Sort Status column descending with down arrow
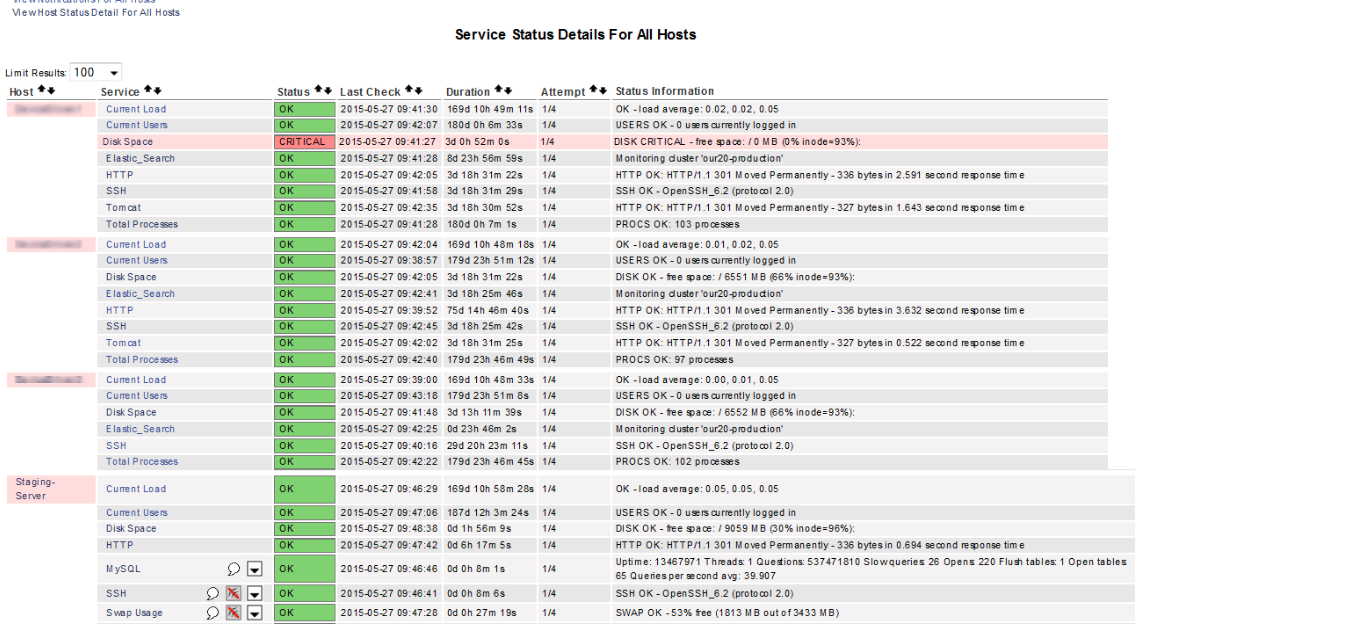The height and width of the screenshot is (624, 1360). [328, 91]
